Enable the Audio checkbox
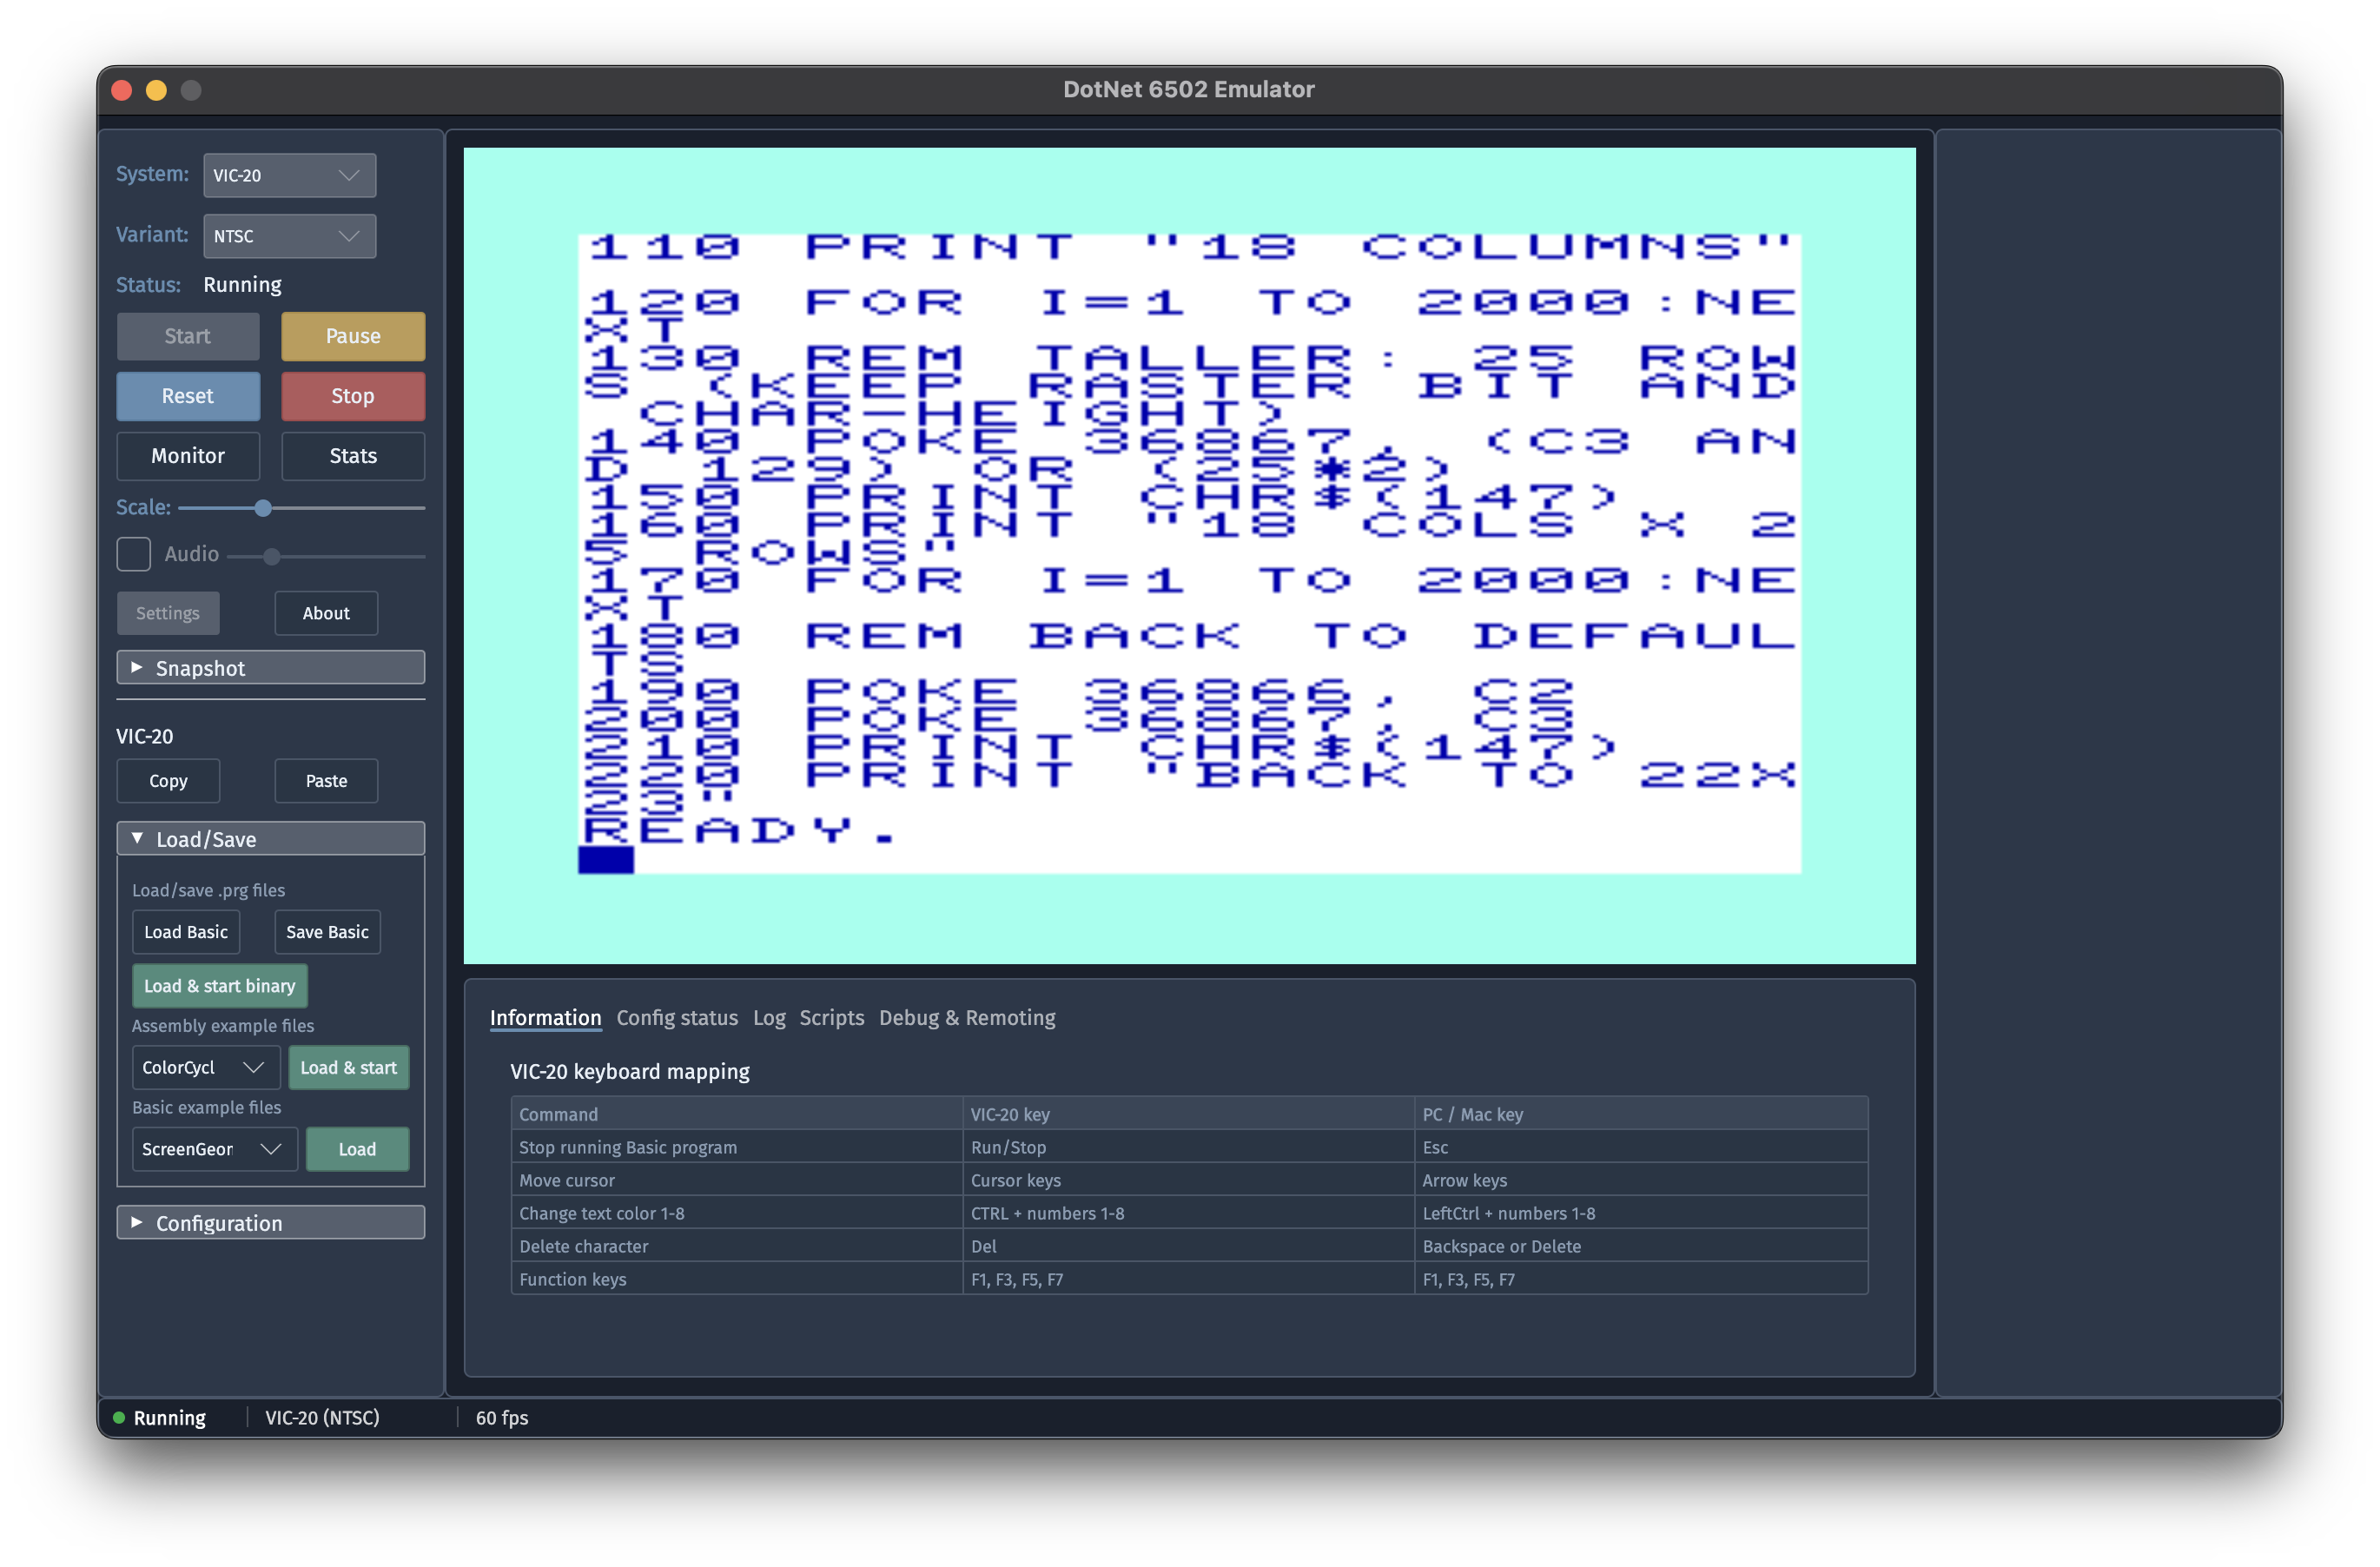2380x1567 pixels. (134, 554)
